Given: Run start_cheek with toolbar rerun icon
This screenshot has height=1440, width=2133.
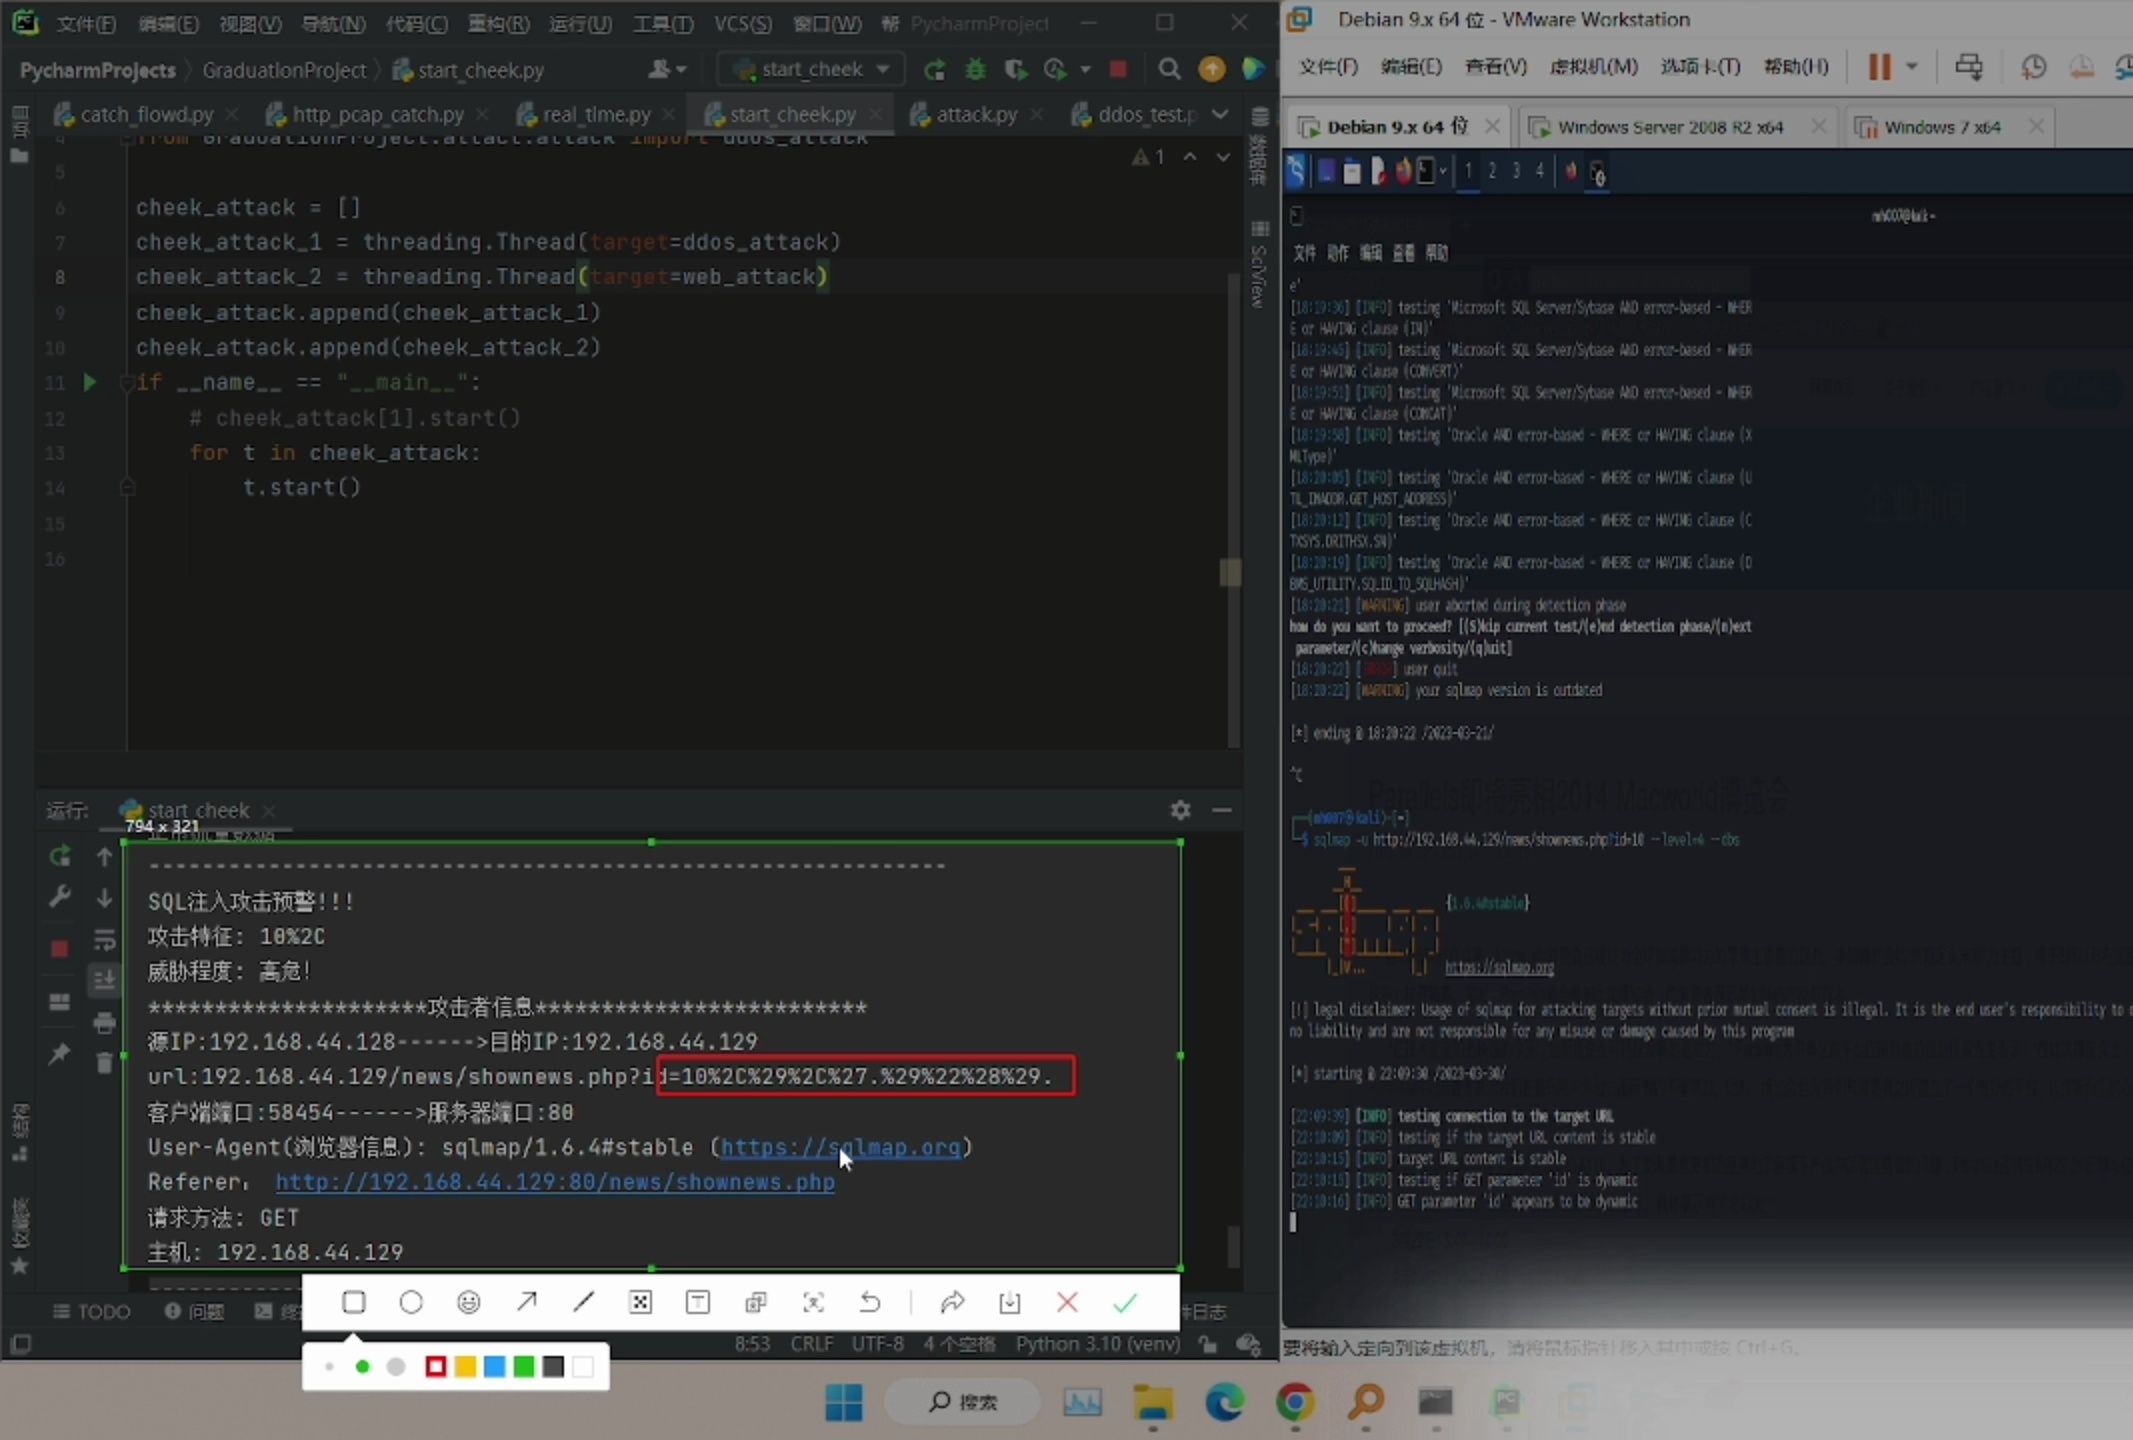Looking at the screenshot, I should coord(935,69).
